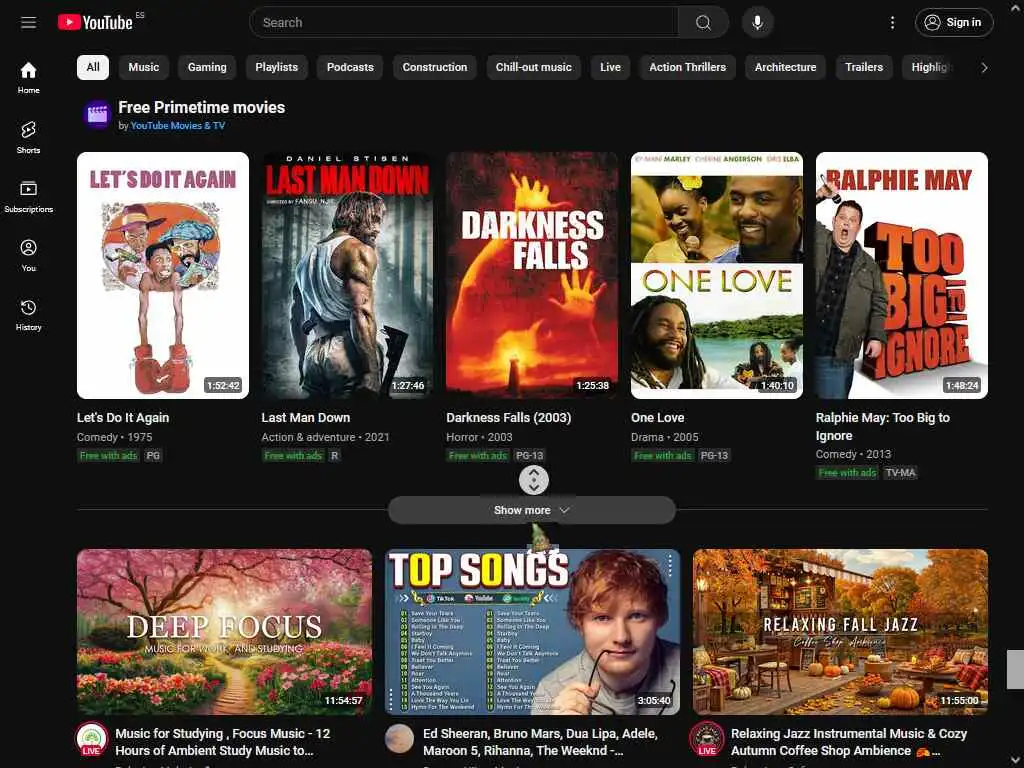Click the Last Man Down title
Screen dimensions: 1024x768
(x=306, y=417)
